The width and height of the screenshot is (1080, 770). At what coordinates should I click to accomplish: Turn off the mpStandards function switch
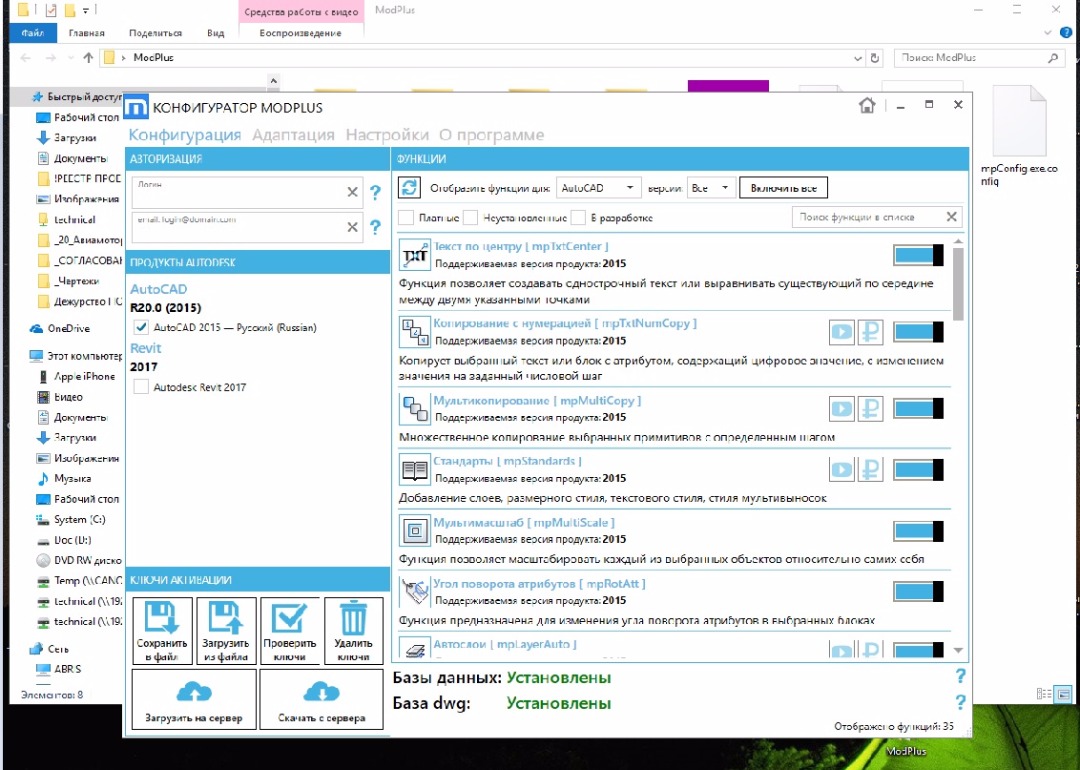918,470
